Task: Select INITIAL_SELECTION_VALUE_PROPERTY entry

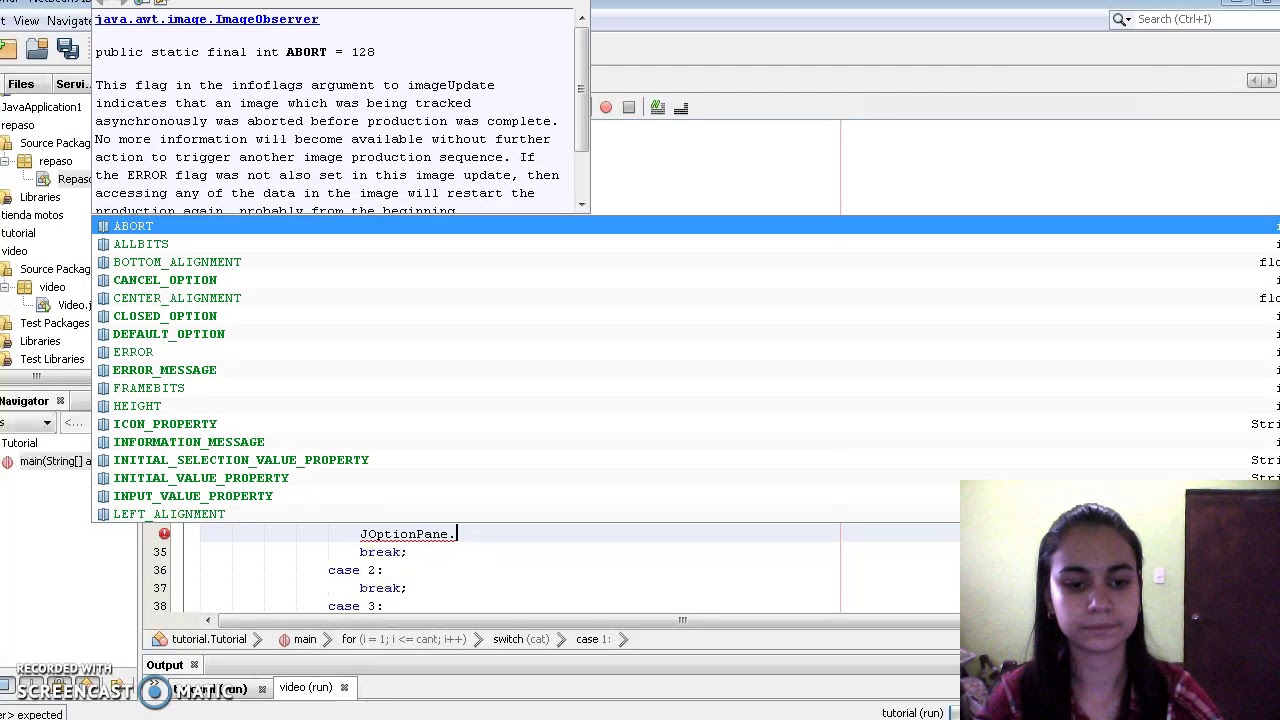Action: 685,460
